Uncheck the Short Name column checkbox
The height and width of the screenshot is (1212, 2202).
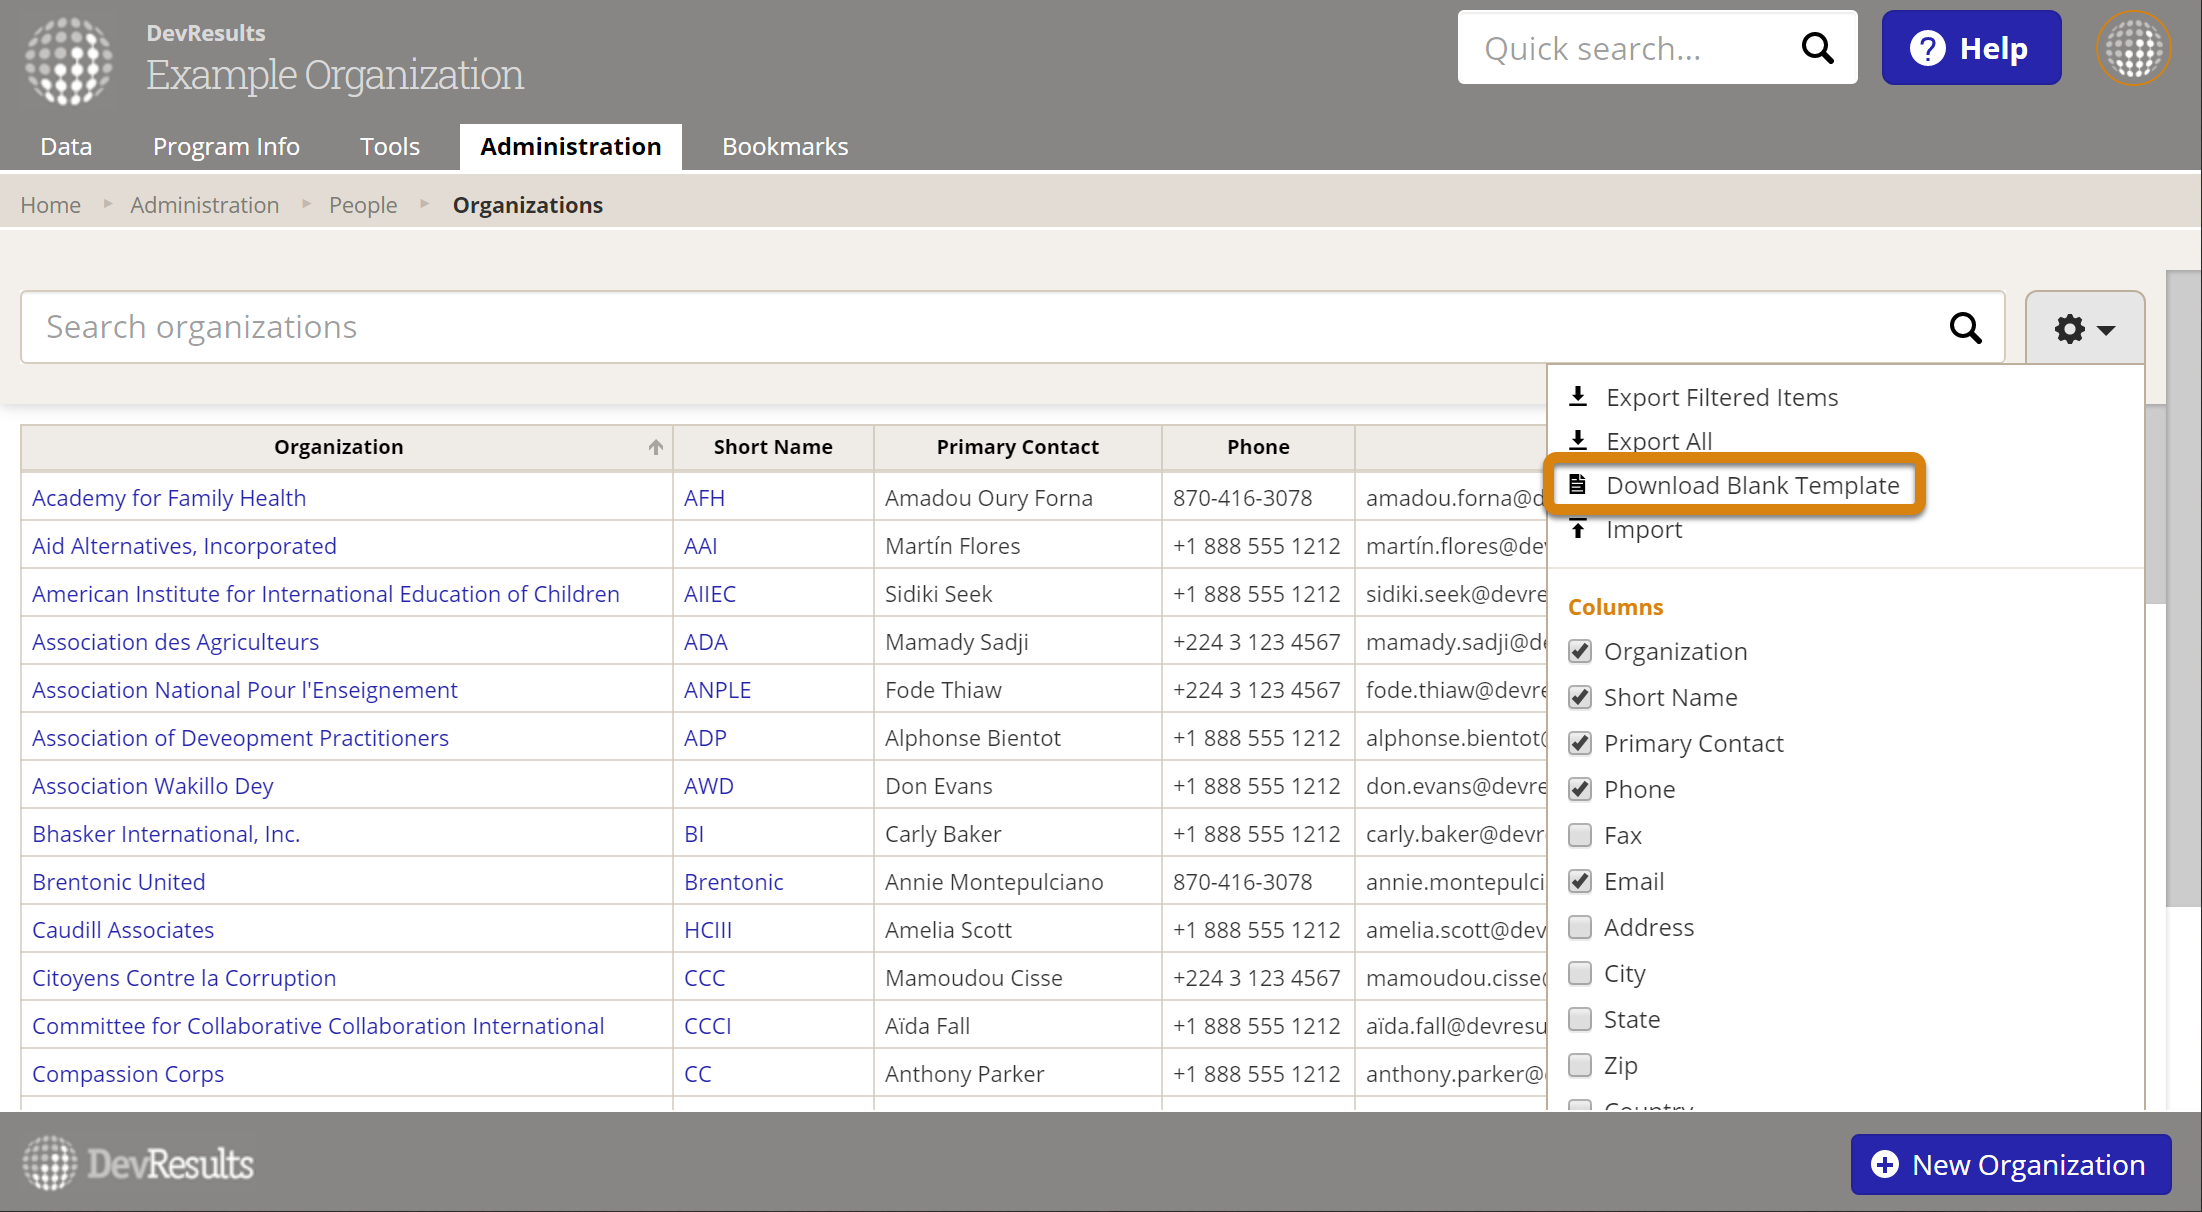click(x=1580, y=697)
